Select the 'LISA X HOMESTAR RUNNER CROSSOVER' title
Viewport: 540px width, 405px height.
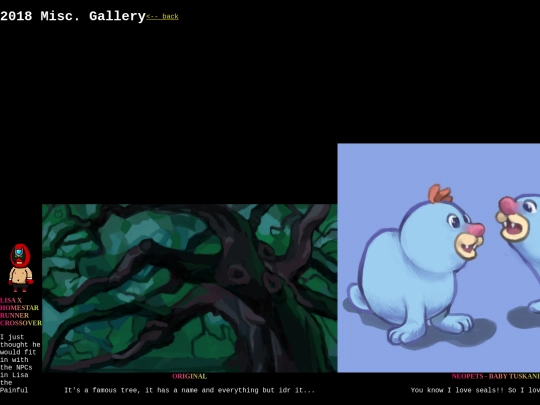pyautogui.click(x=21, y=312)
